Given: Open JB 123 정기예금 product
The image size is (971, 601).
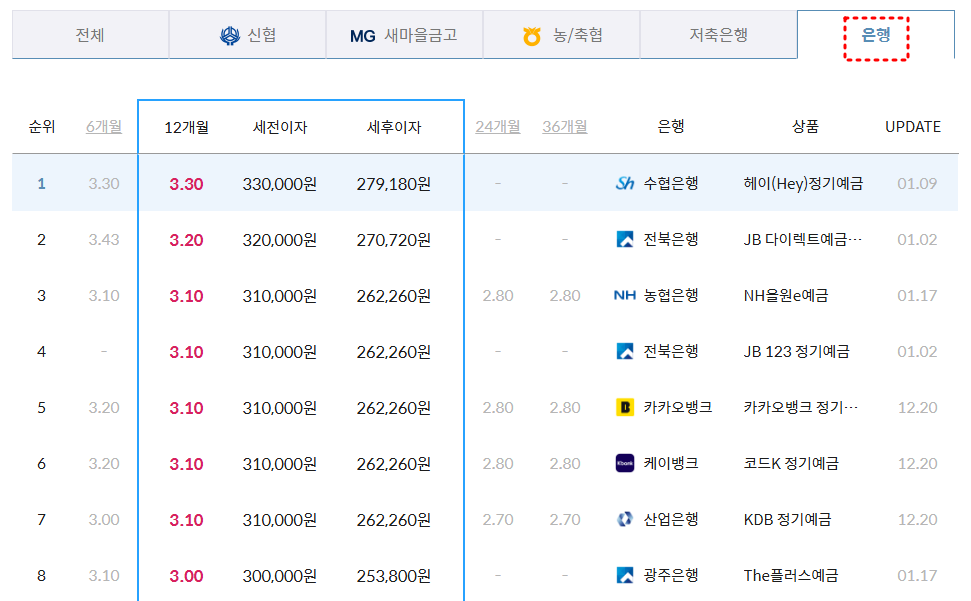Looking at the screenshot, I should 796,352.
